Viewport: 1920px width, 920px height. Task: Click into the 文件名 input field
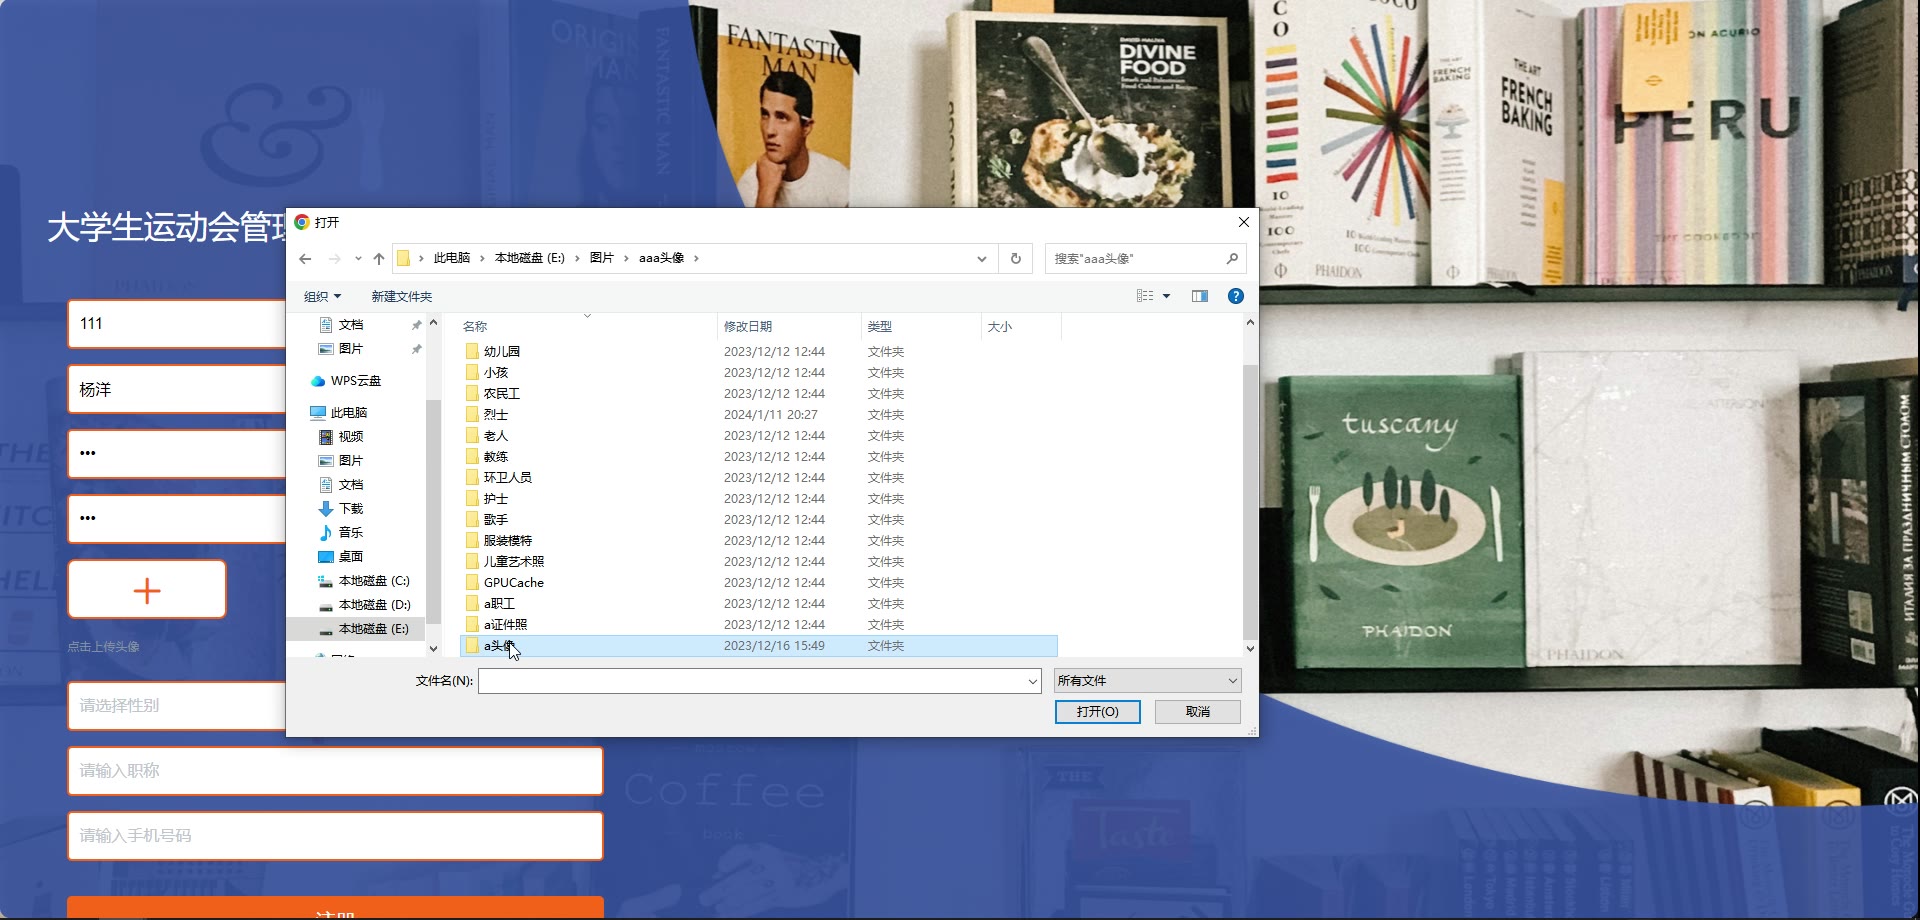[753, 681]
